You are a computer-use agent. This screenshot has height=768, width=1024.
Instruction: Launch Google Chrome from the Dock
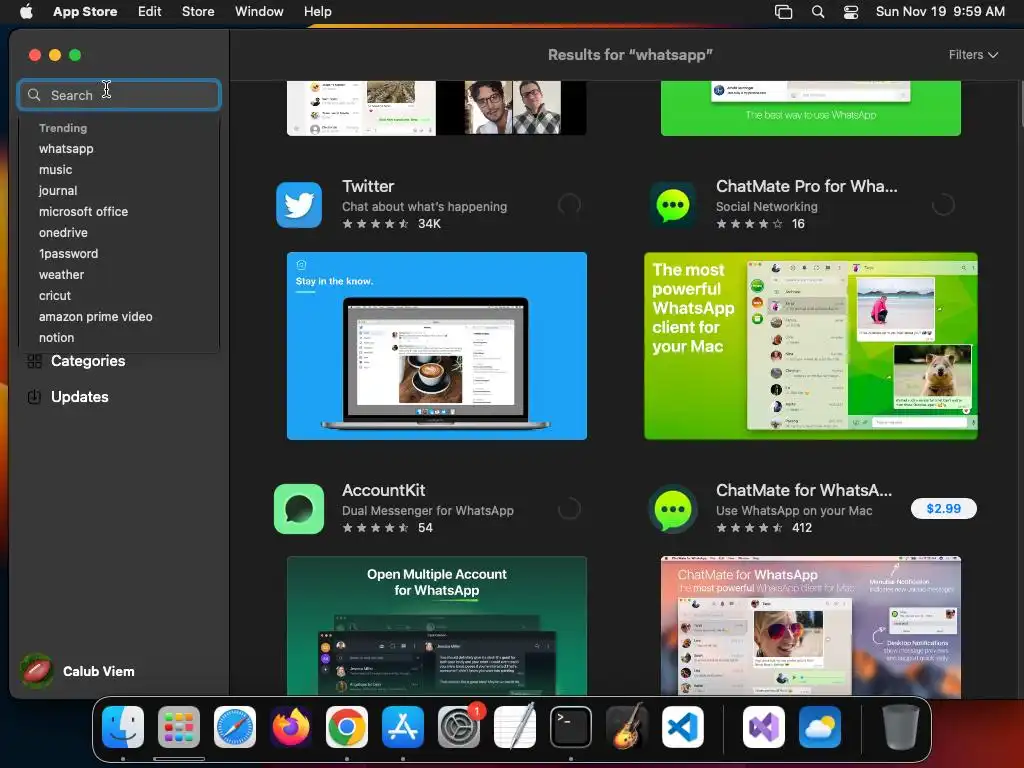coord(347,727)
